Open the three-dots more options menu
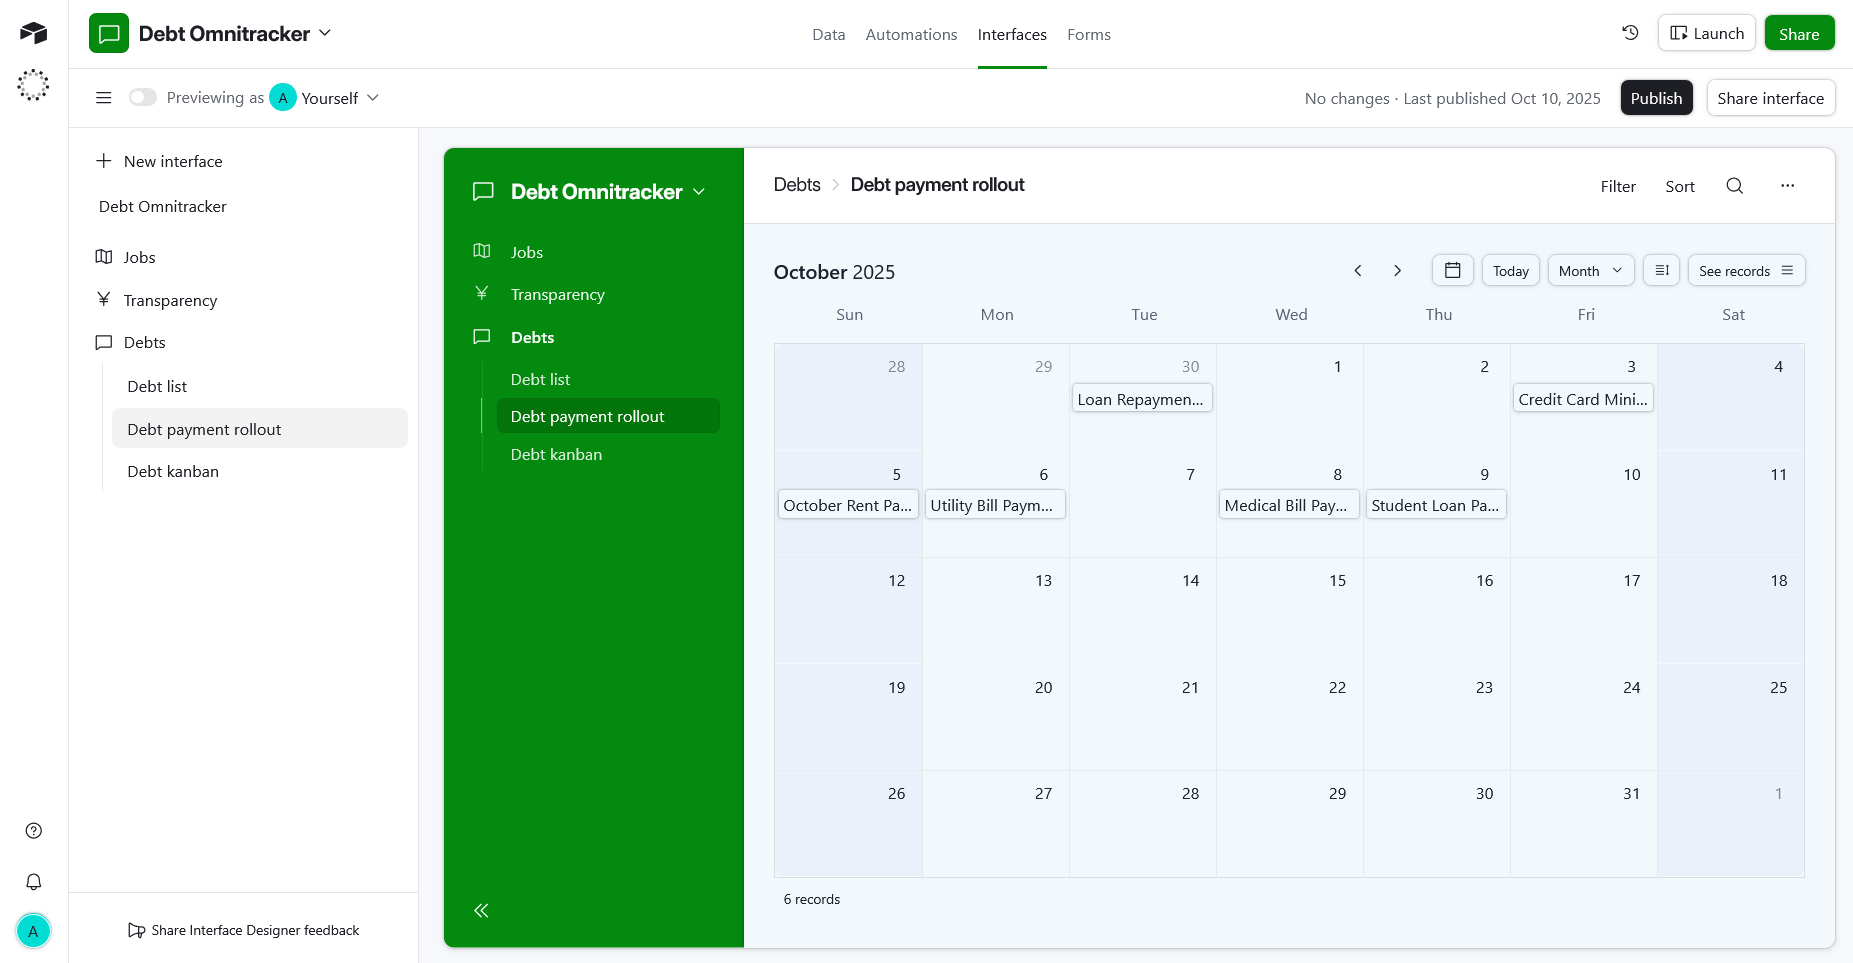Viewport: 1853px width, 963px height. (x=1787, y=186)
